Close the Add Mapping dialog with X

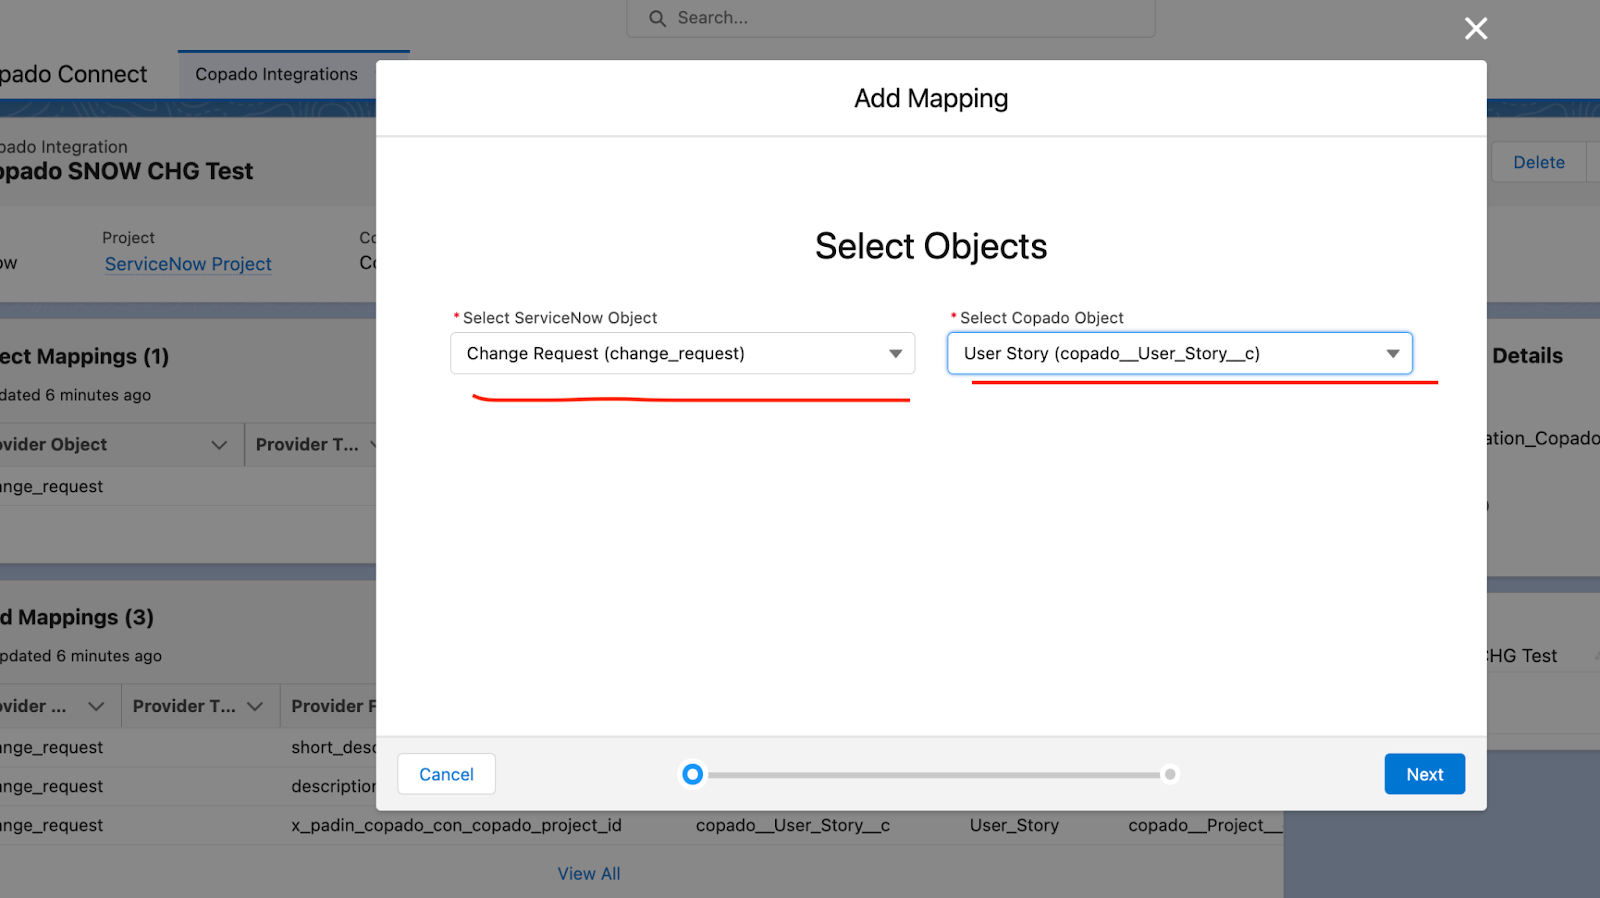click(x=1476, y=29)
